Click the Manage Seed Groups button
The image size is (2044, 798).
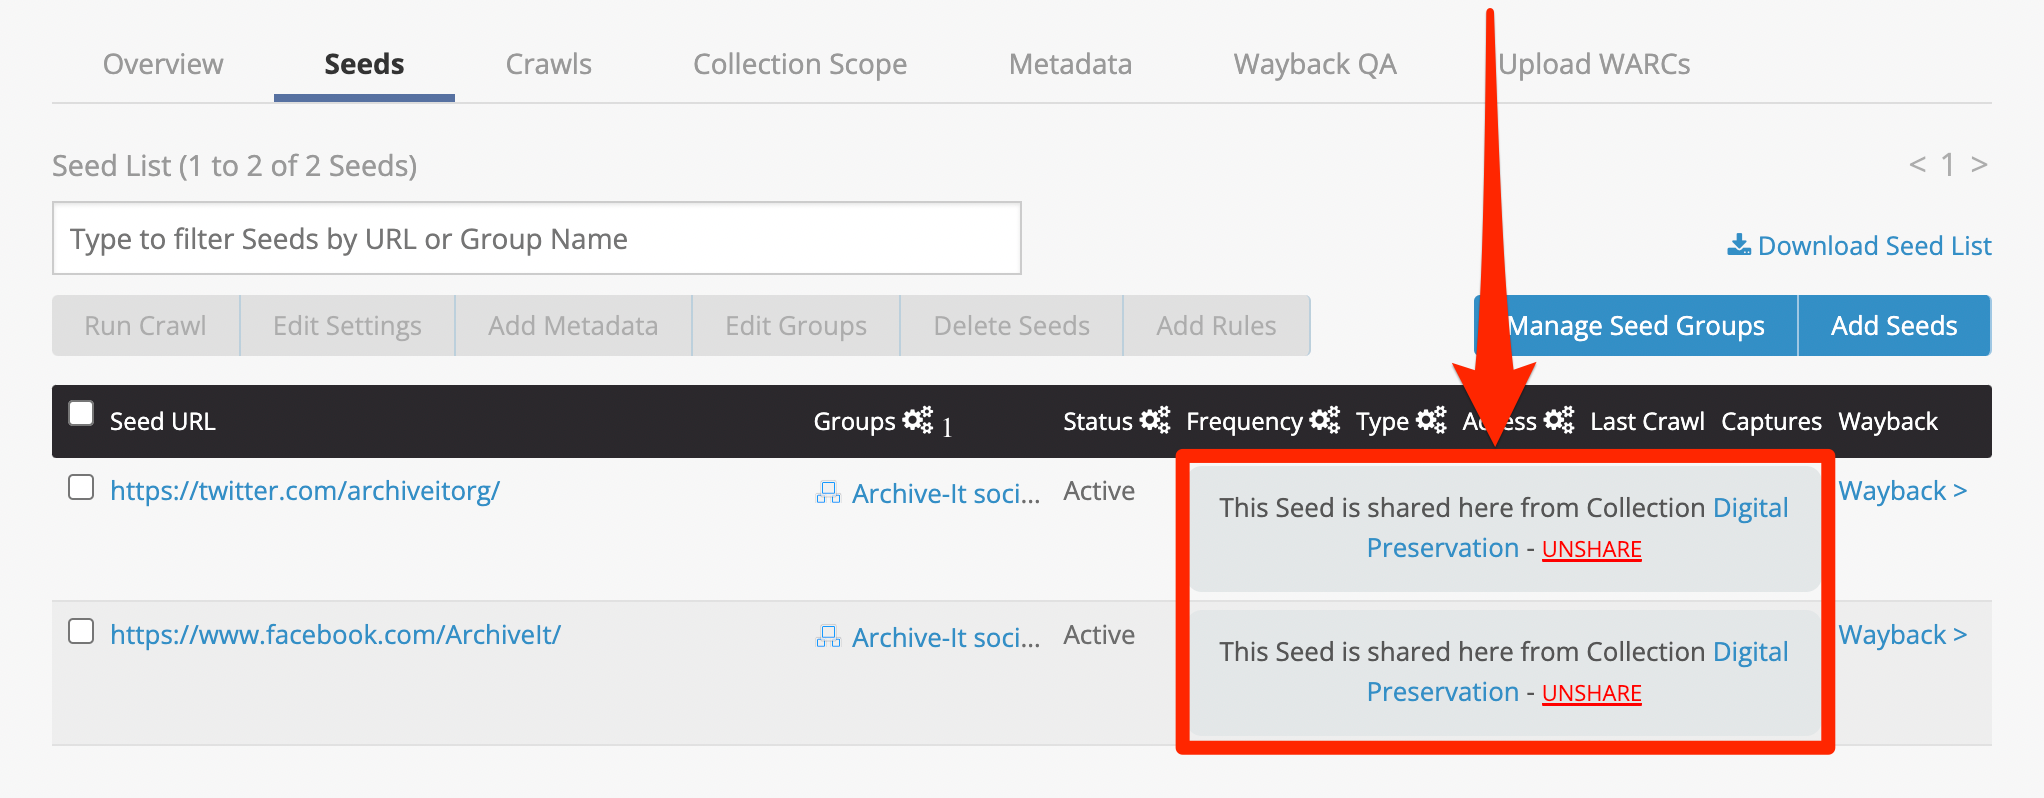(x=1636, y=326)
